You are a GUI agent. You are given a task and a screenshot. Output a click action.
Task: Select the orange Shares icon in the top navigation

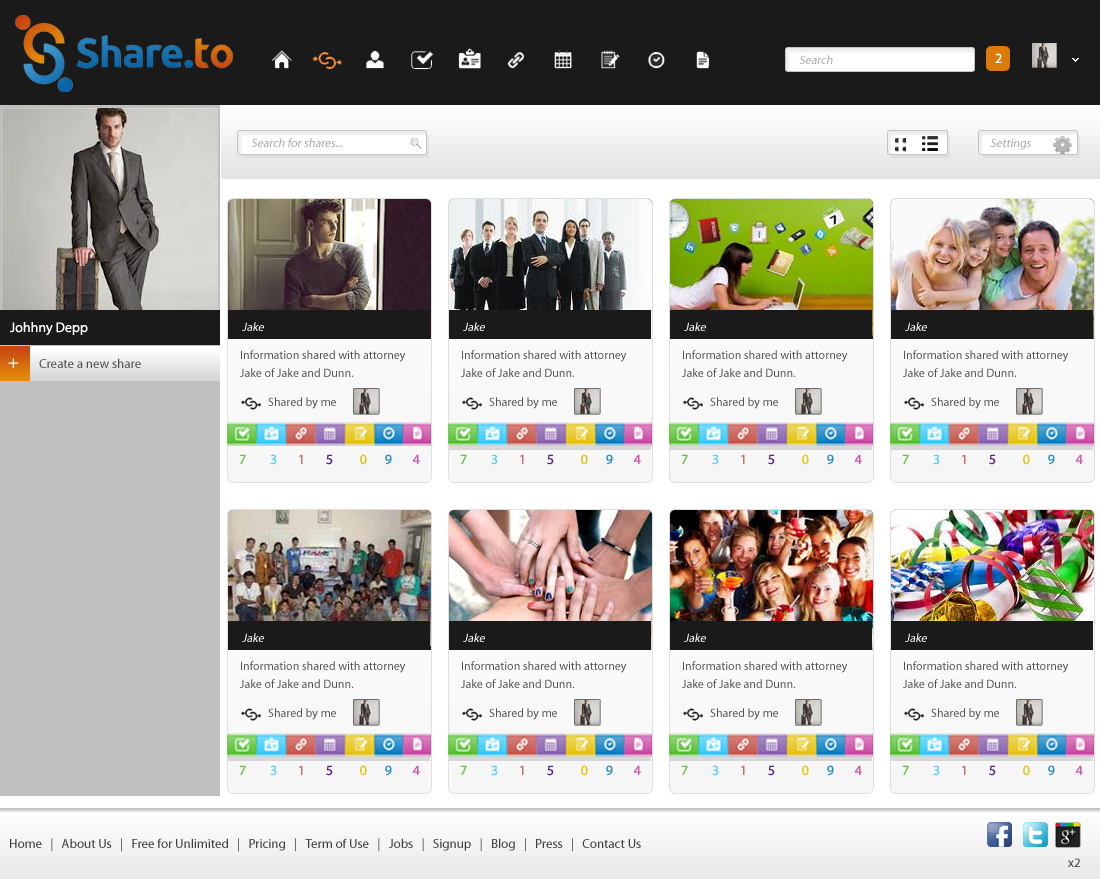coord(328,59)
